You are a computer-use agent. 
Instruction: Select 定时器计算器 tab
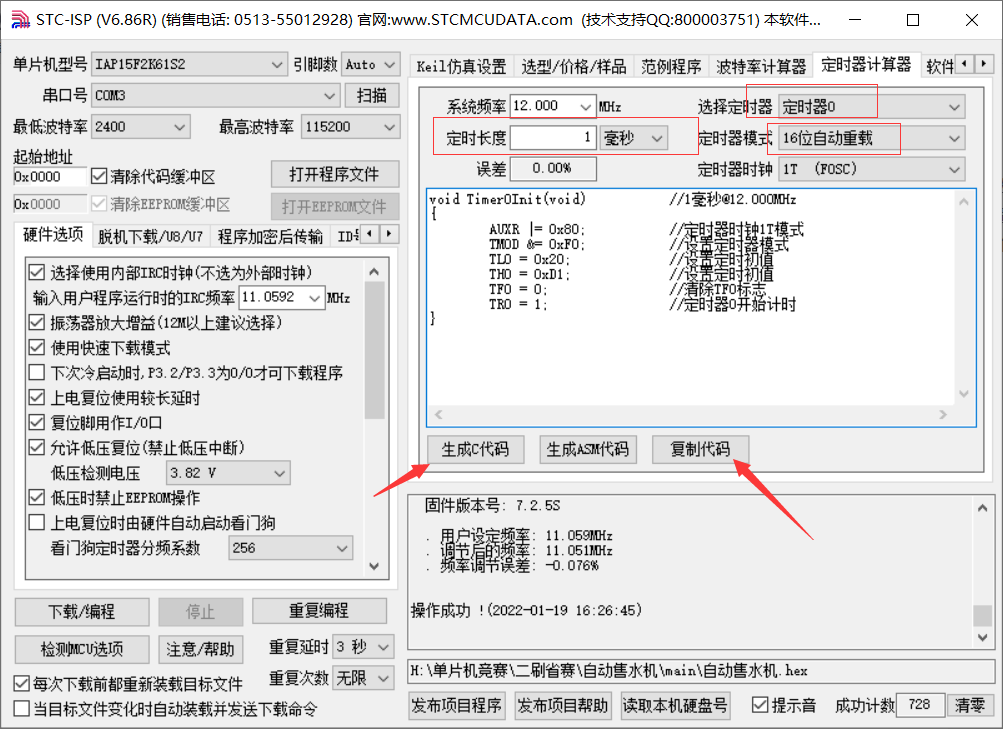[866, 65]
